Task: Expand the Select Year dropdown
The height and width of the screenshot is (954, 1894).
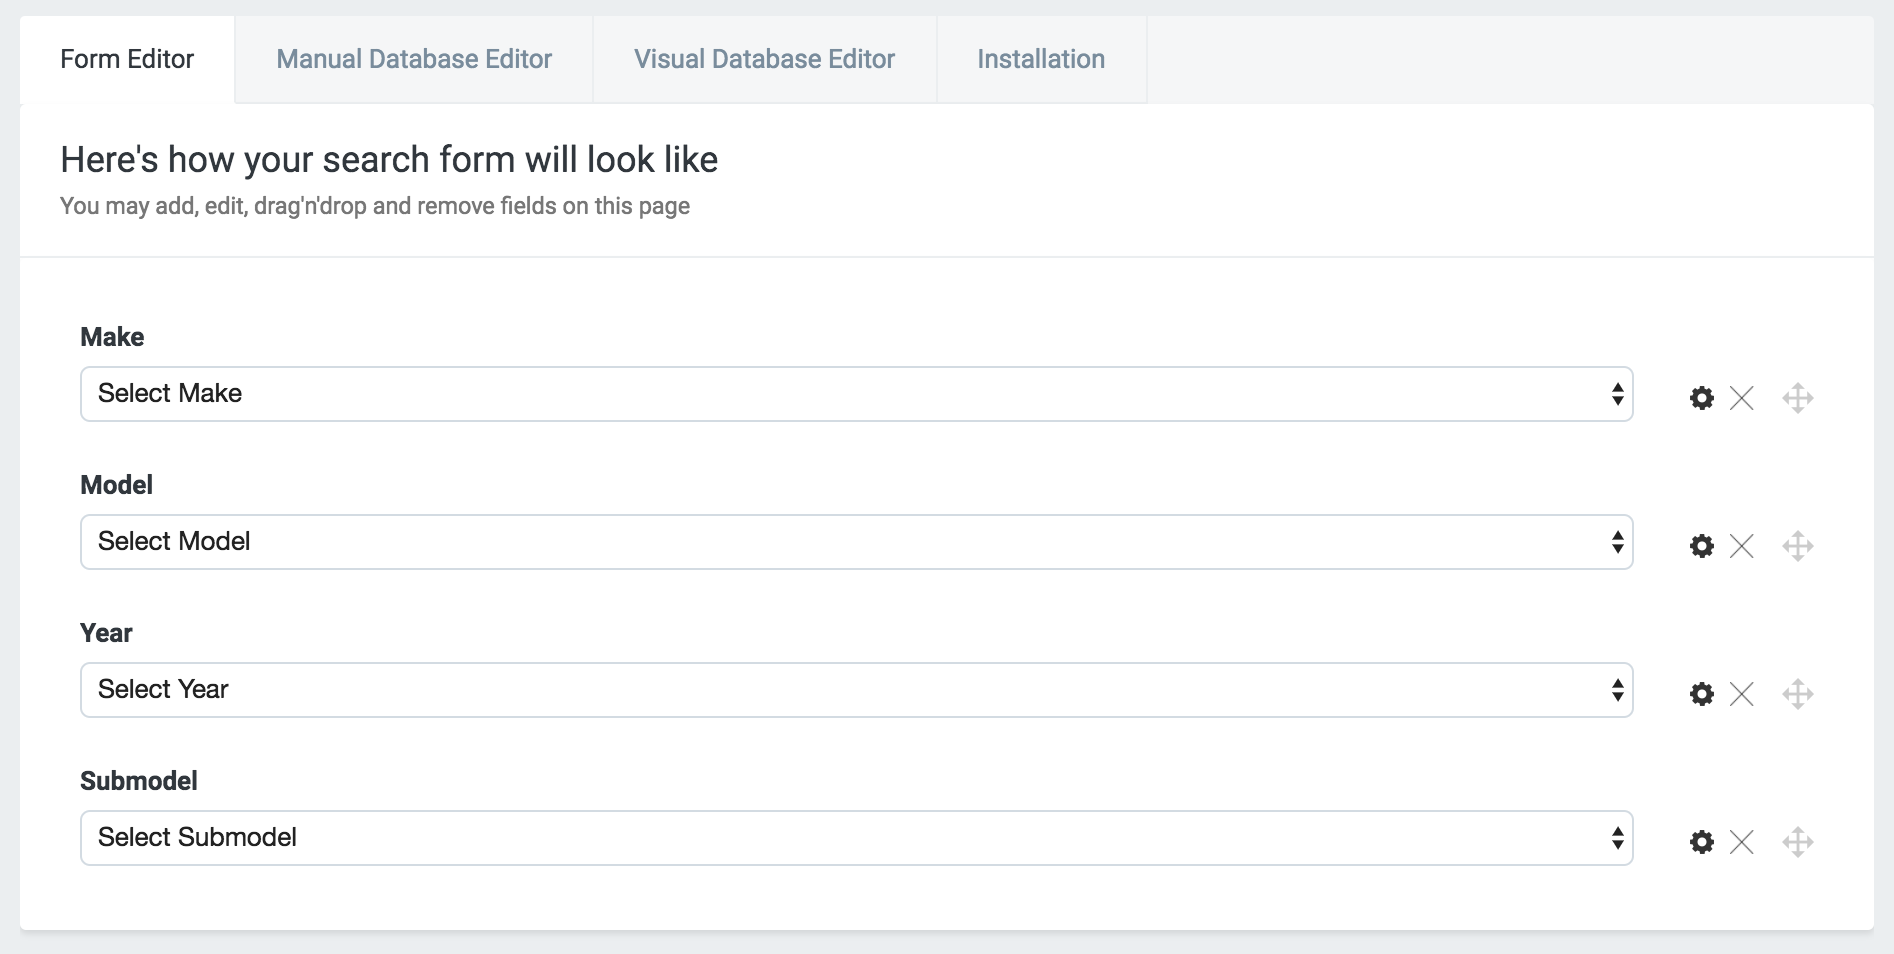Action: point(856,690)
